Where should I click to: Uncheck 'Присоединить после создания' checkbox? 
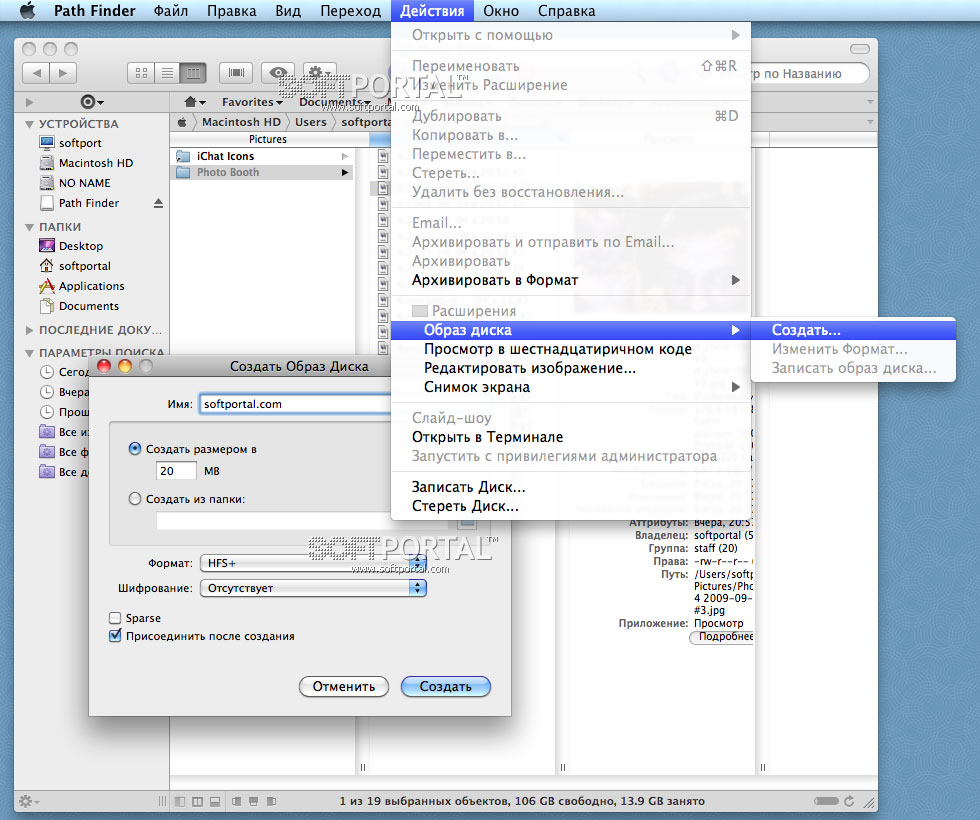click(115, 636)
